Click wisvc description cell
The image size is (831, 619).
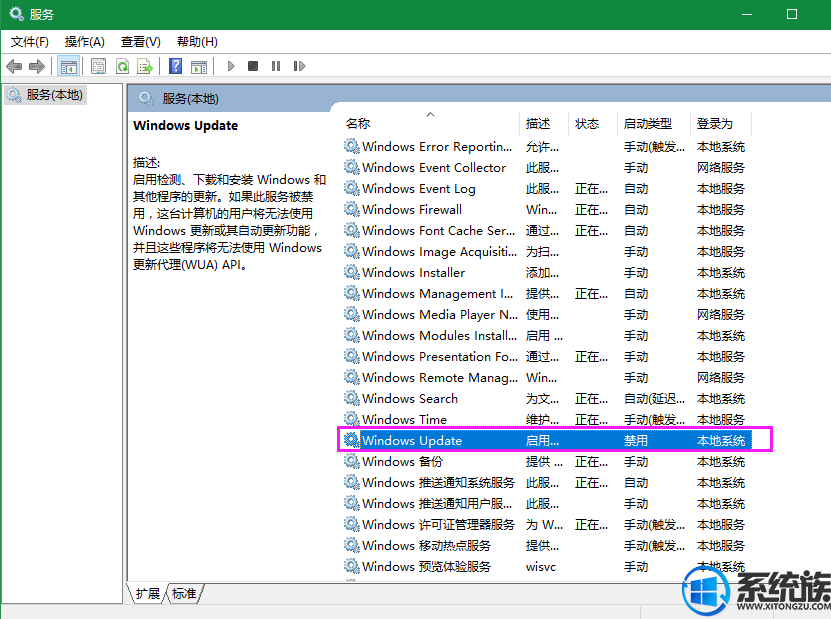pyautogui.click(x=541, y=567)
